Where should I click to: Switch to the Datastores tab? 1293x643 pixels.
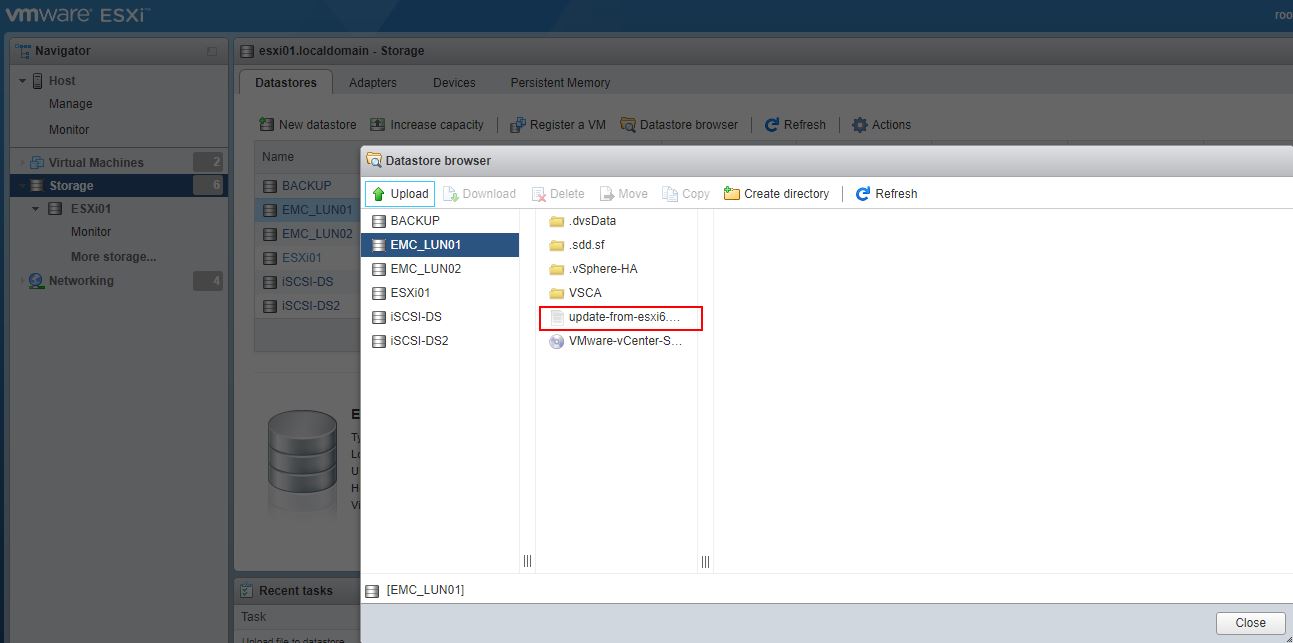(285, 83)
